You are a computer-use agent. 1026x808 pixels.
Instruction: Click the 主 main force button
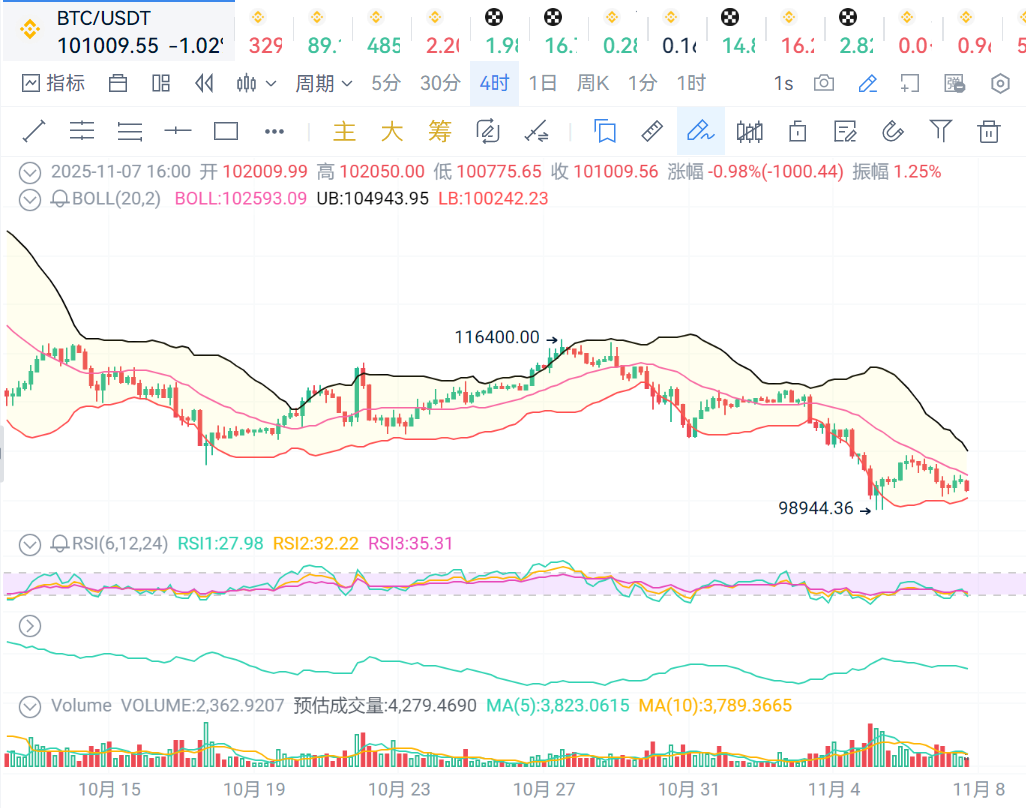coord(344,131)
